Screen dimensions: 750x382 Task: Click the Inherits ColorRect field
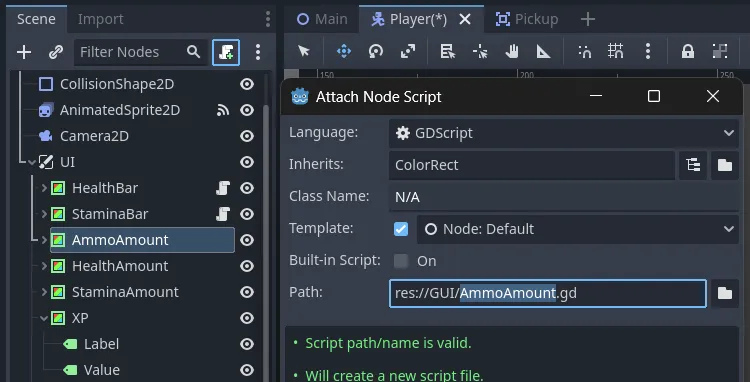point(532,165)
